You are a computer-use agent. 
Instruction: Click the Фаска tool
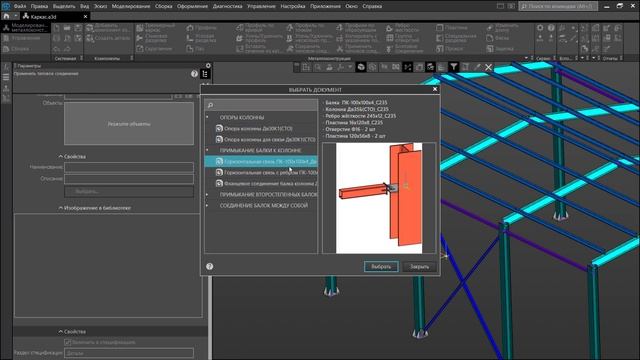[498, 38]
